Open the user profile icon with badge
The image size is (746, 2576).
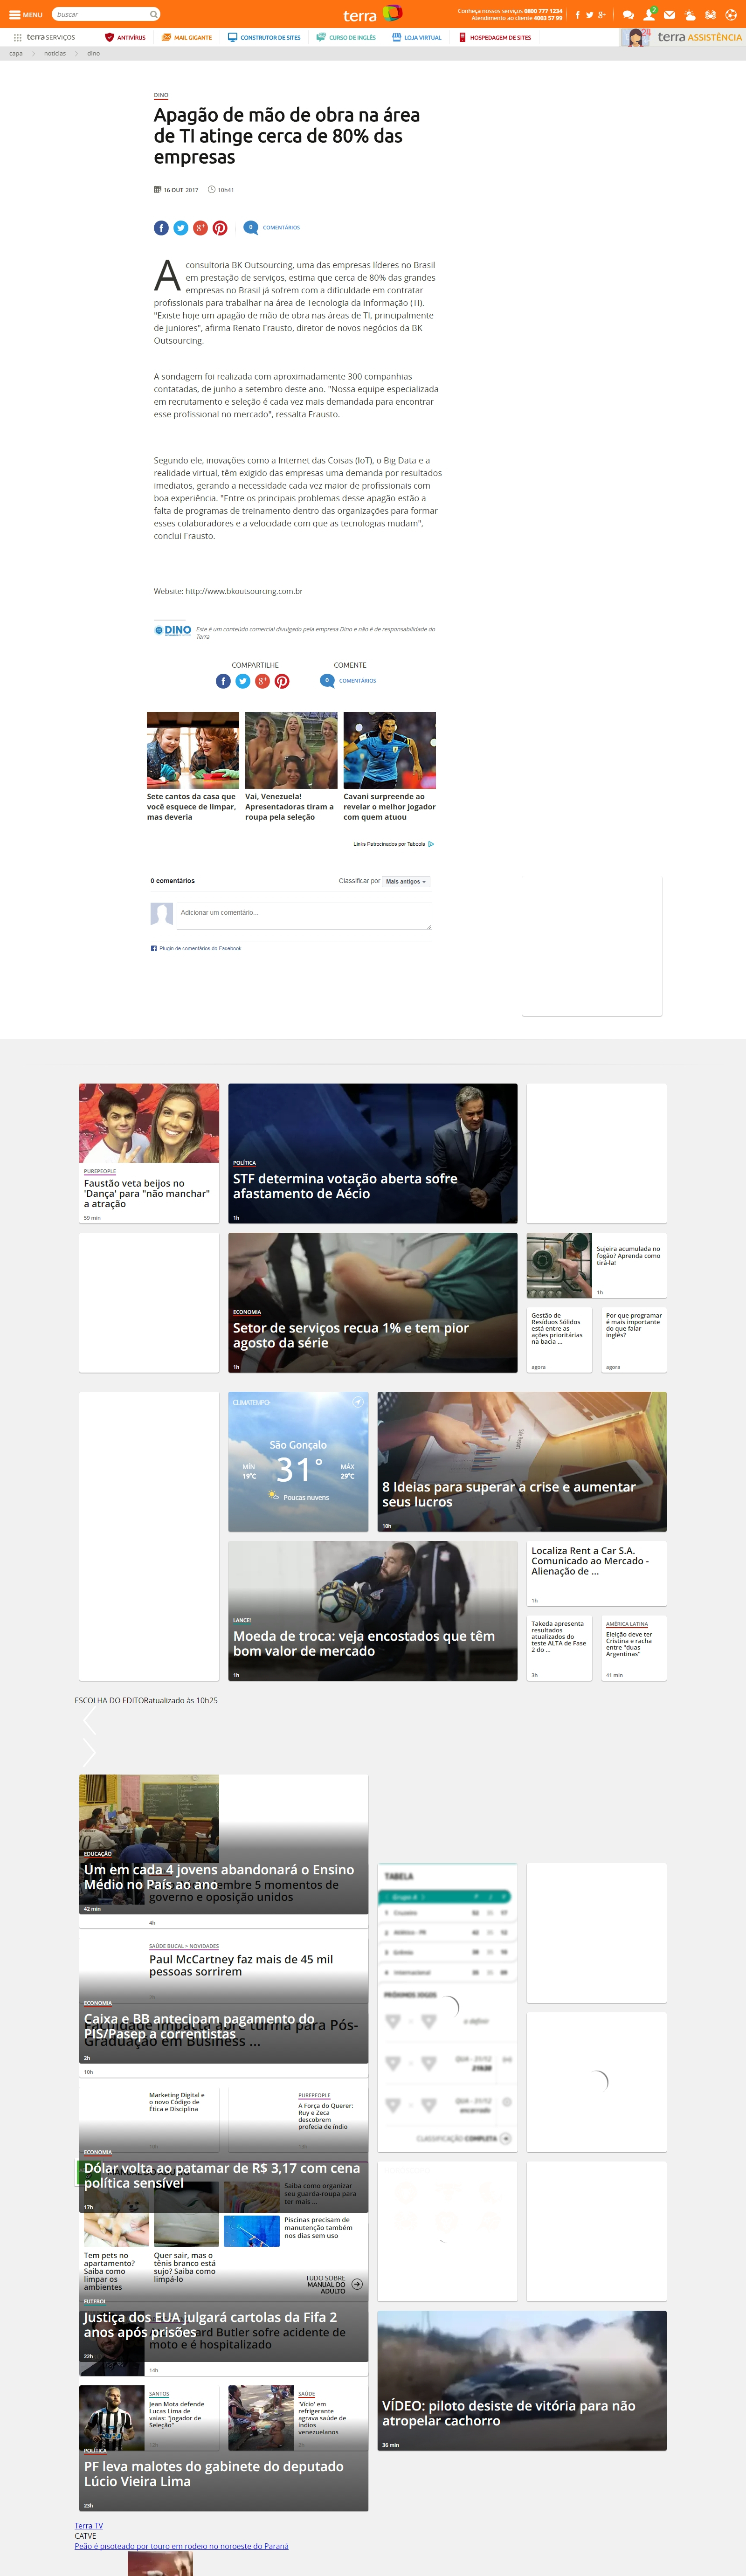[x=649, y=14]
